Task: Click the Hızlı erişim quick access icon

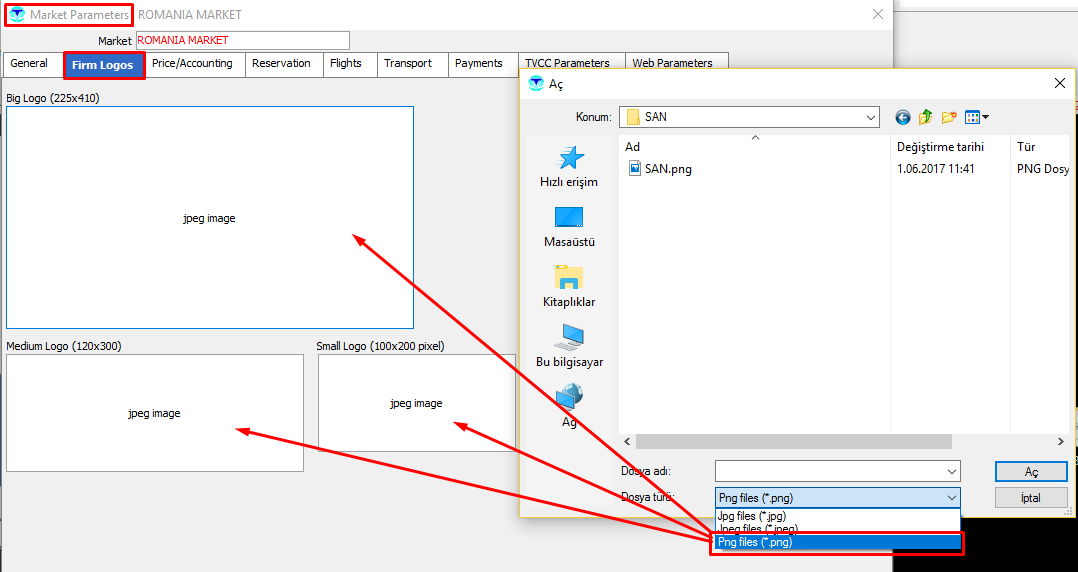Action: (568, 158)
